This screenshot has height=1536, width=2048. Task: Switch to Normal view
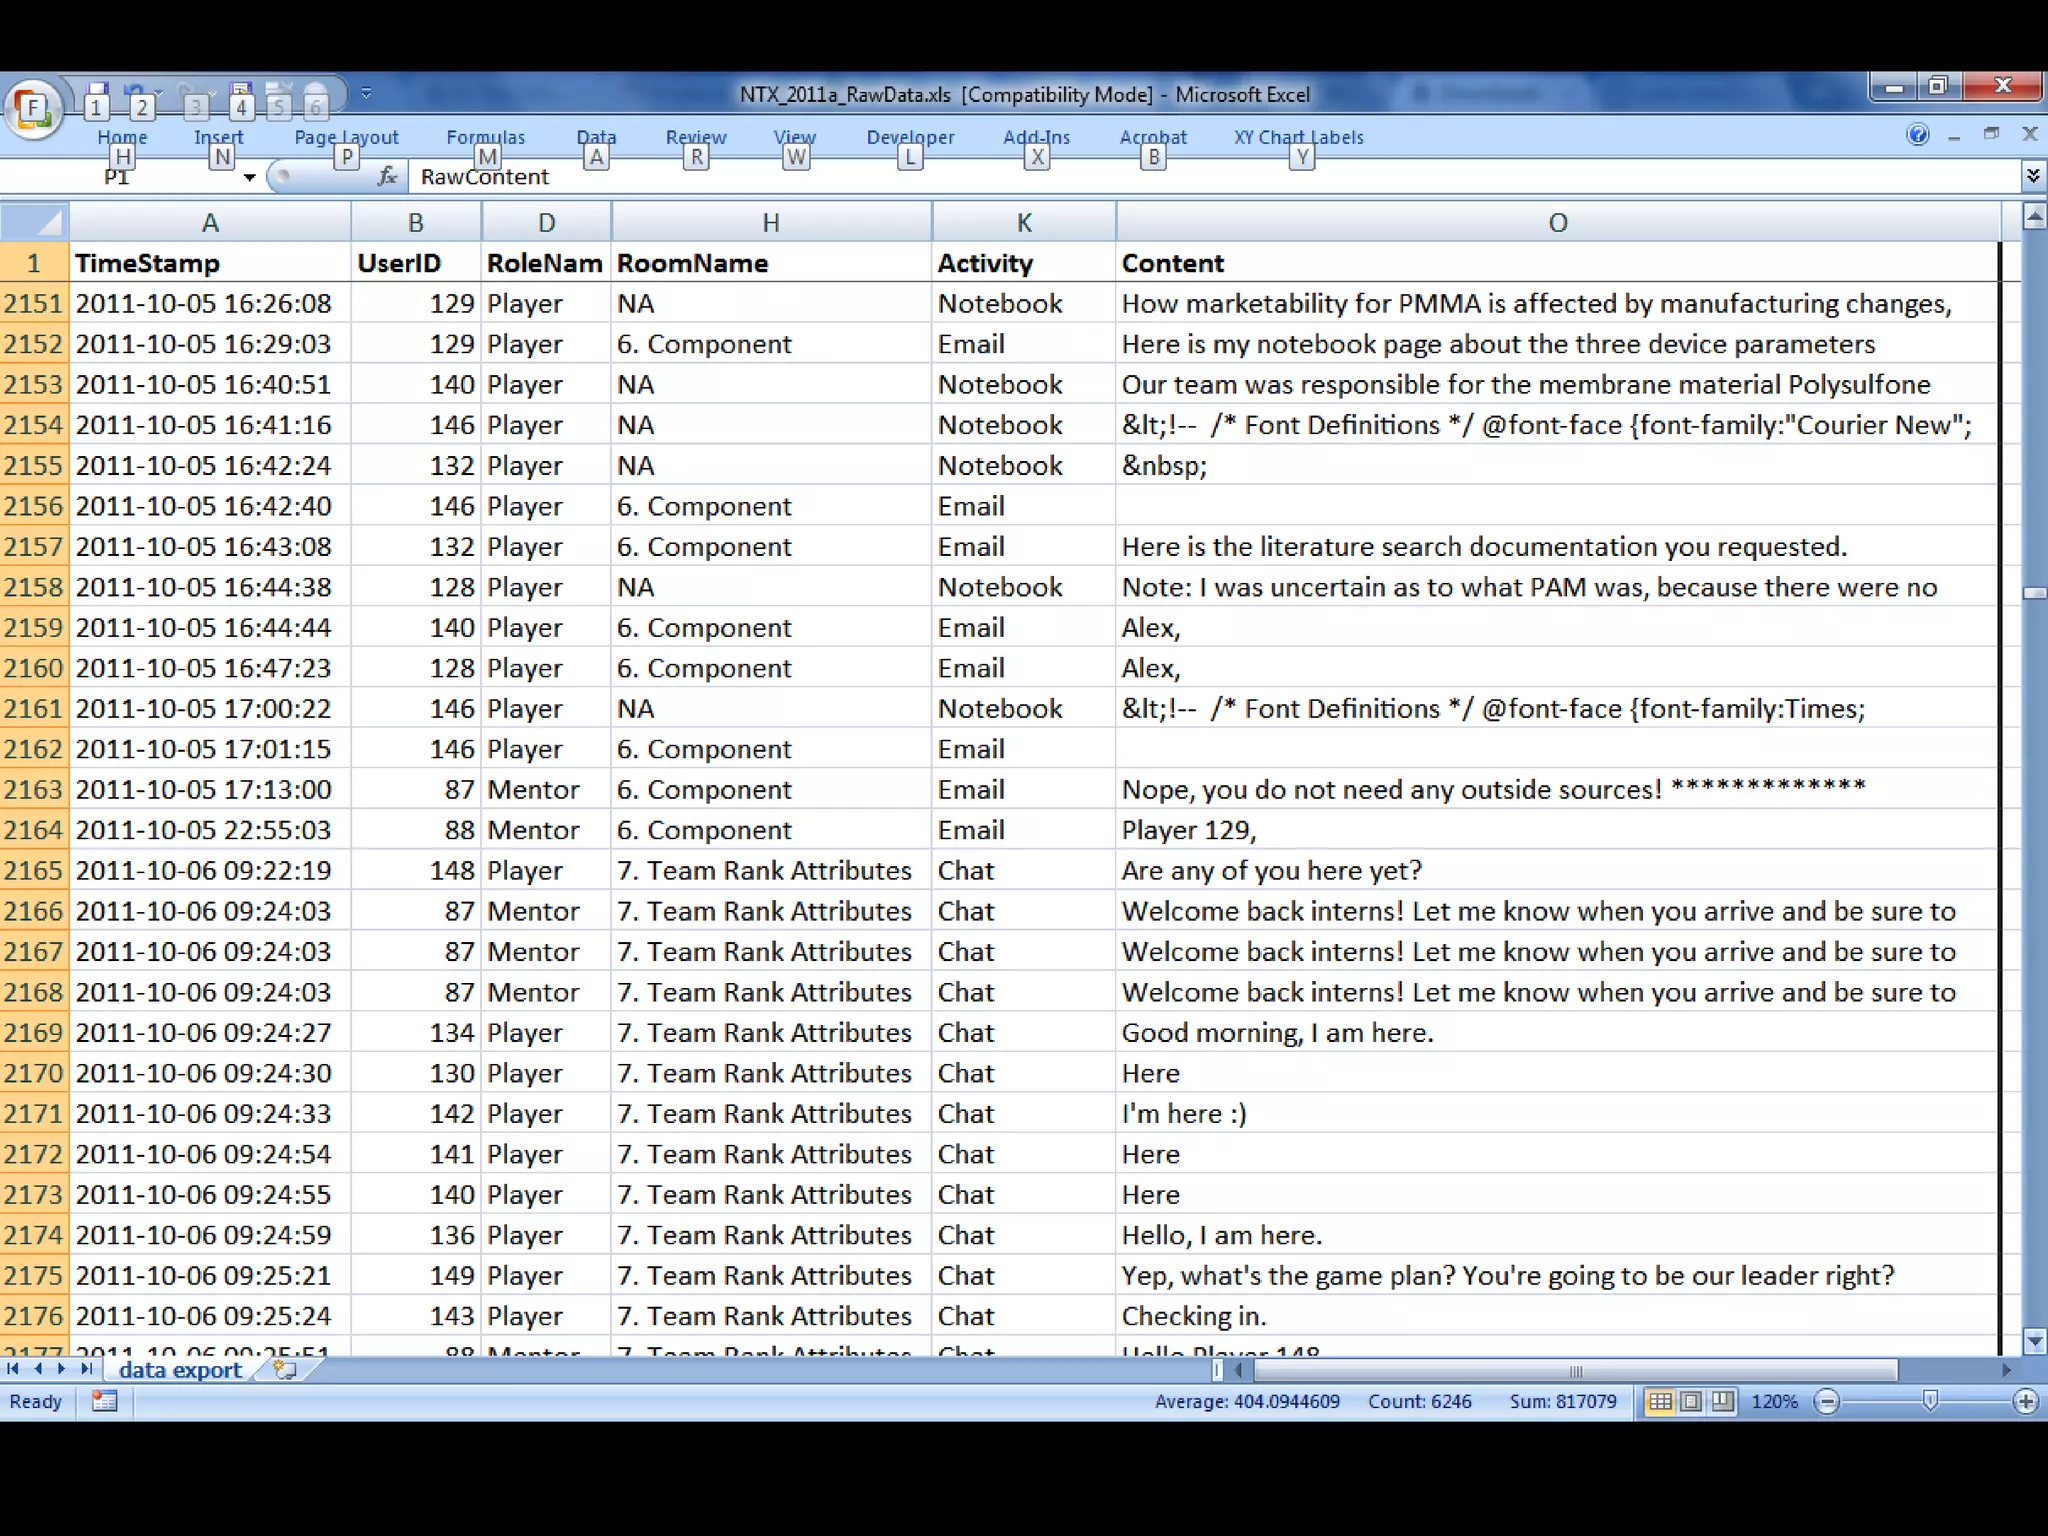point(1660,1401)
